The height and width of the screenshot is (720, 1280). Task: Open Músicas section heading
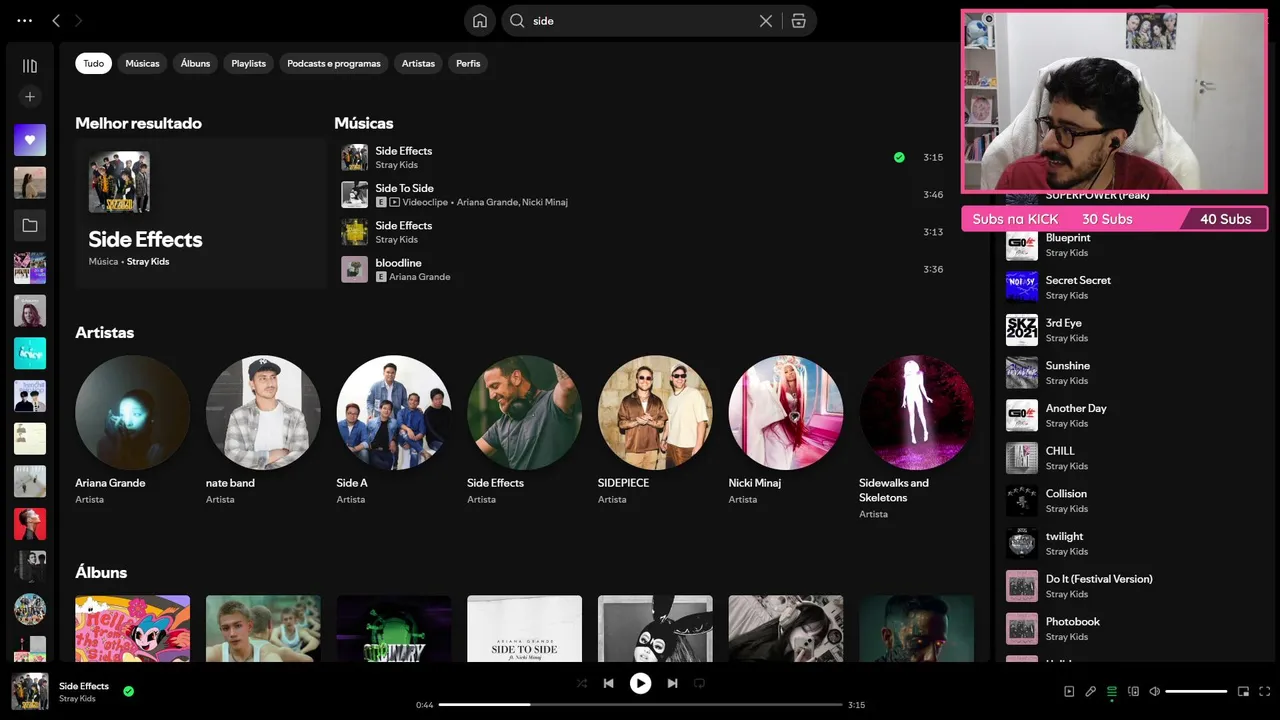coord(363,123)
